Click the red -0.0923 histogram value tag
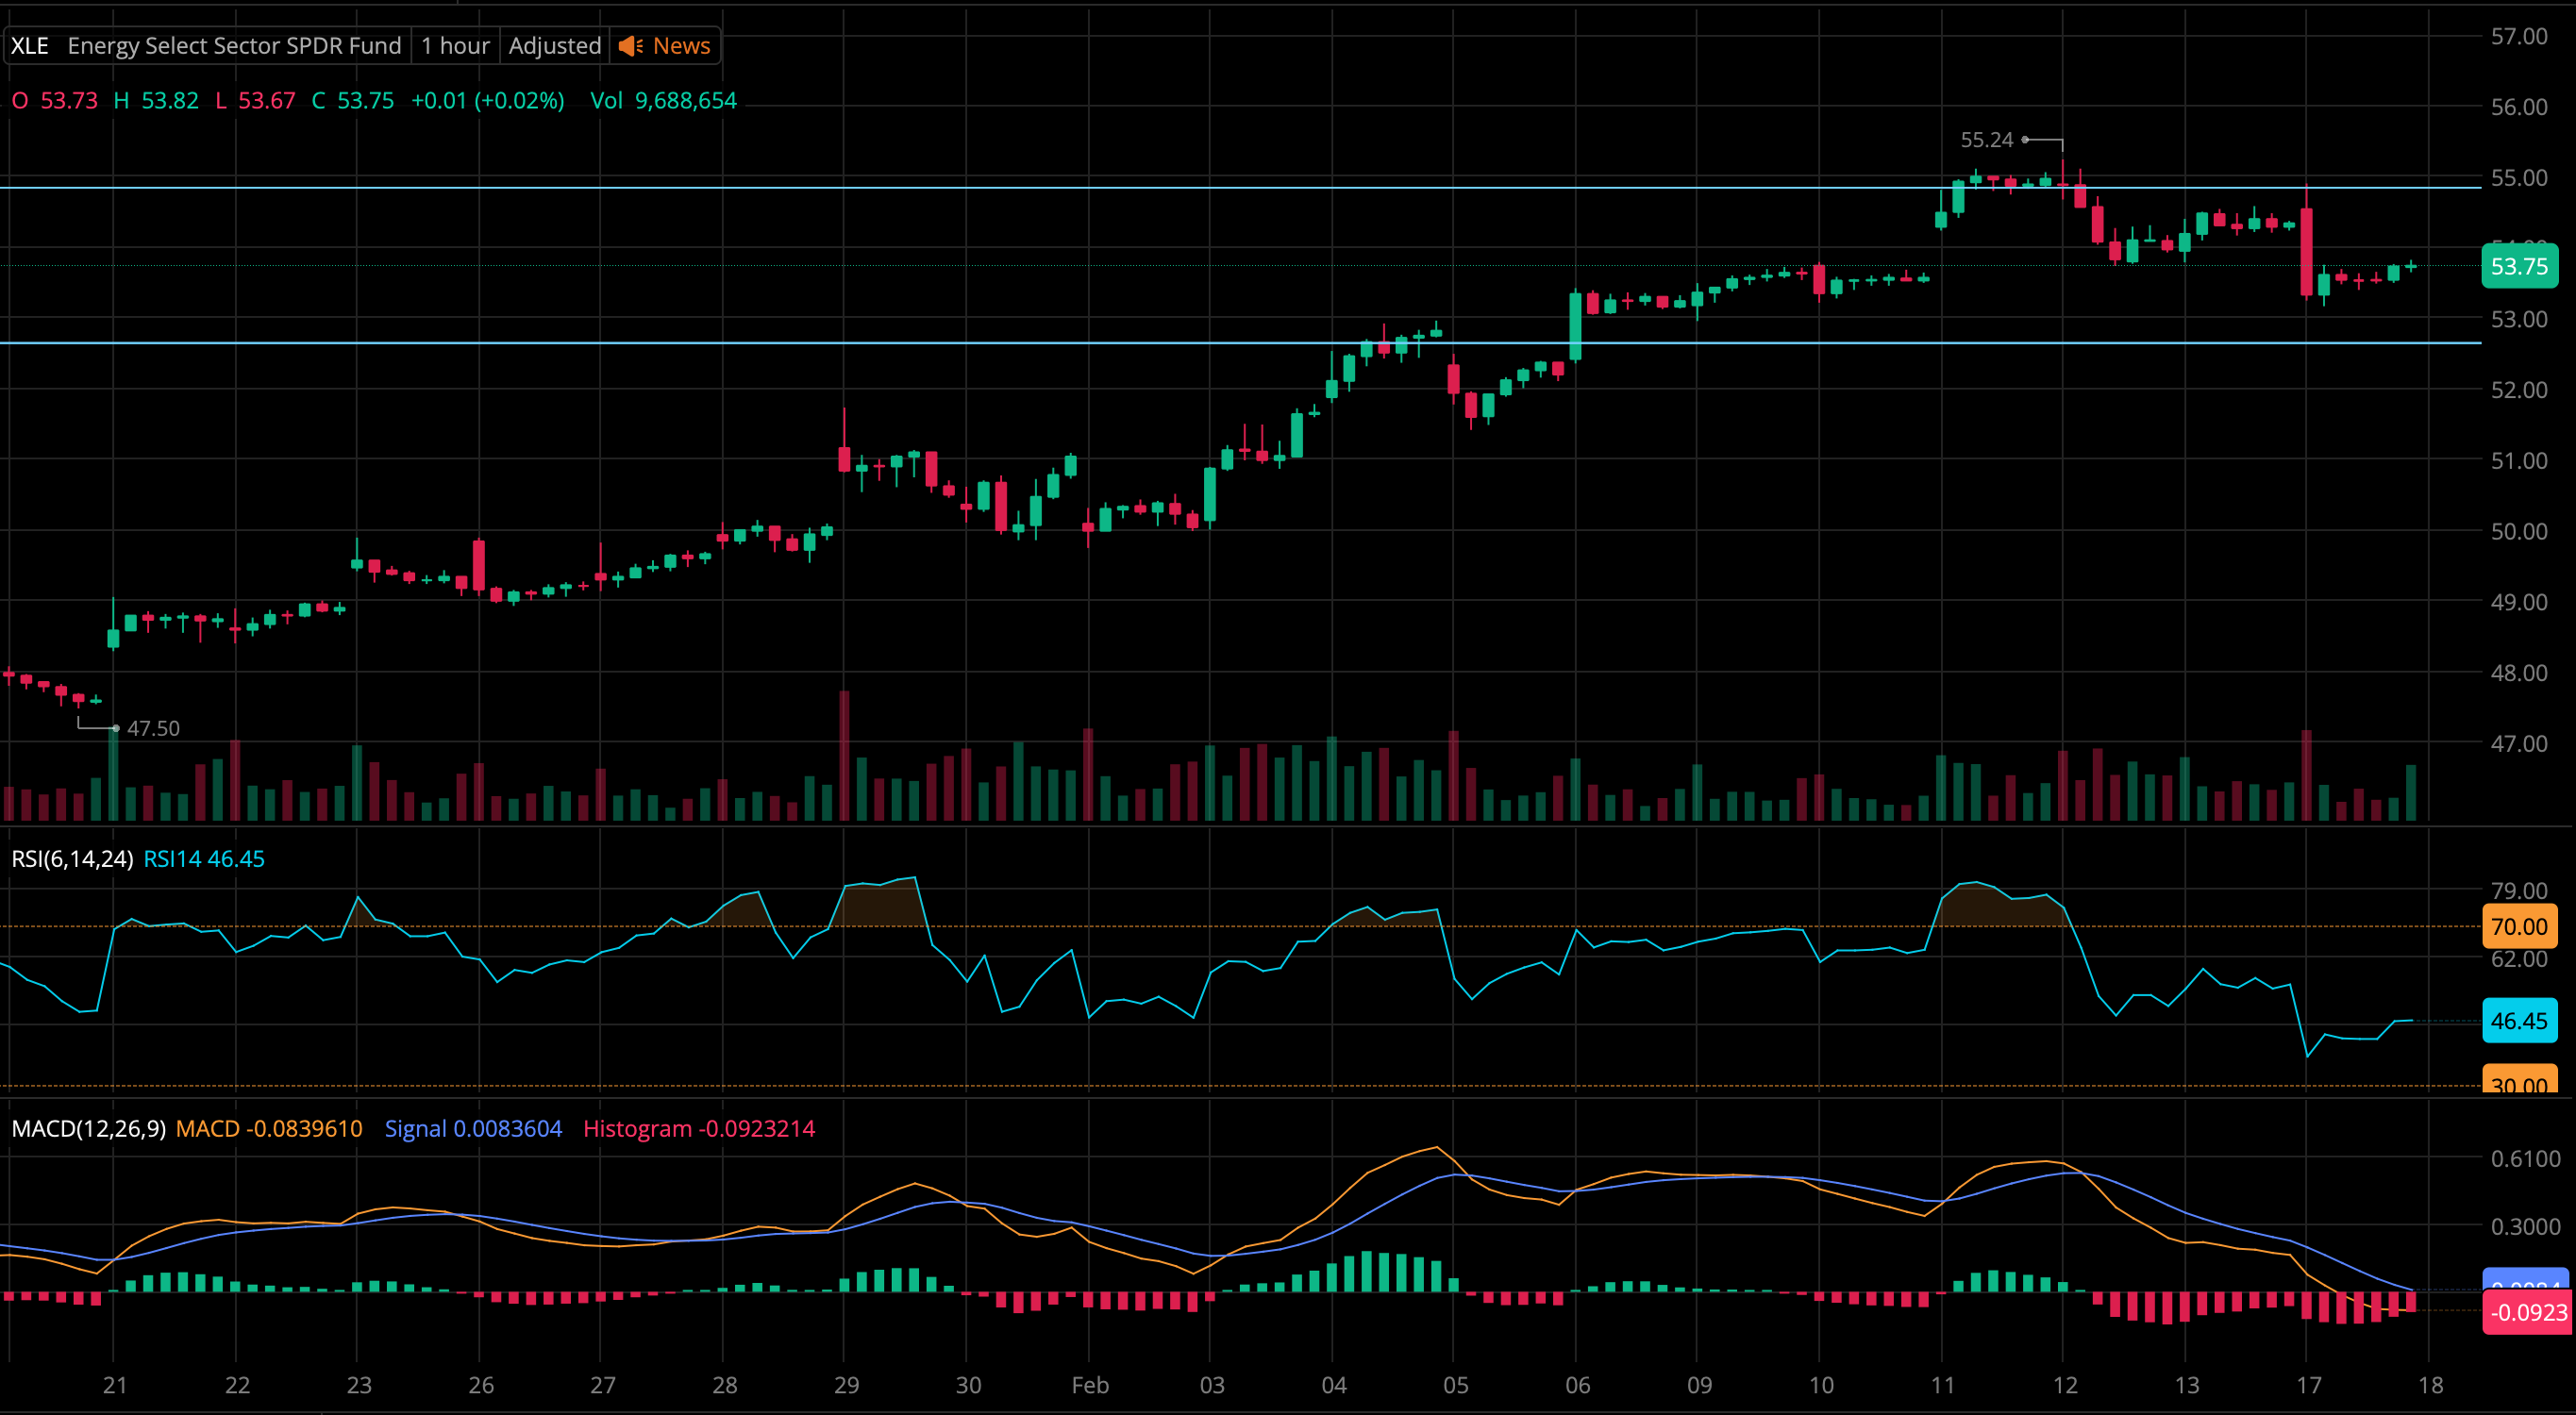 click(x=2526, y=1312)
